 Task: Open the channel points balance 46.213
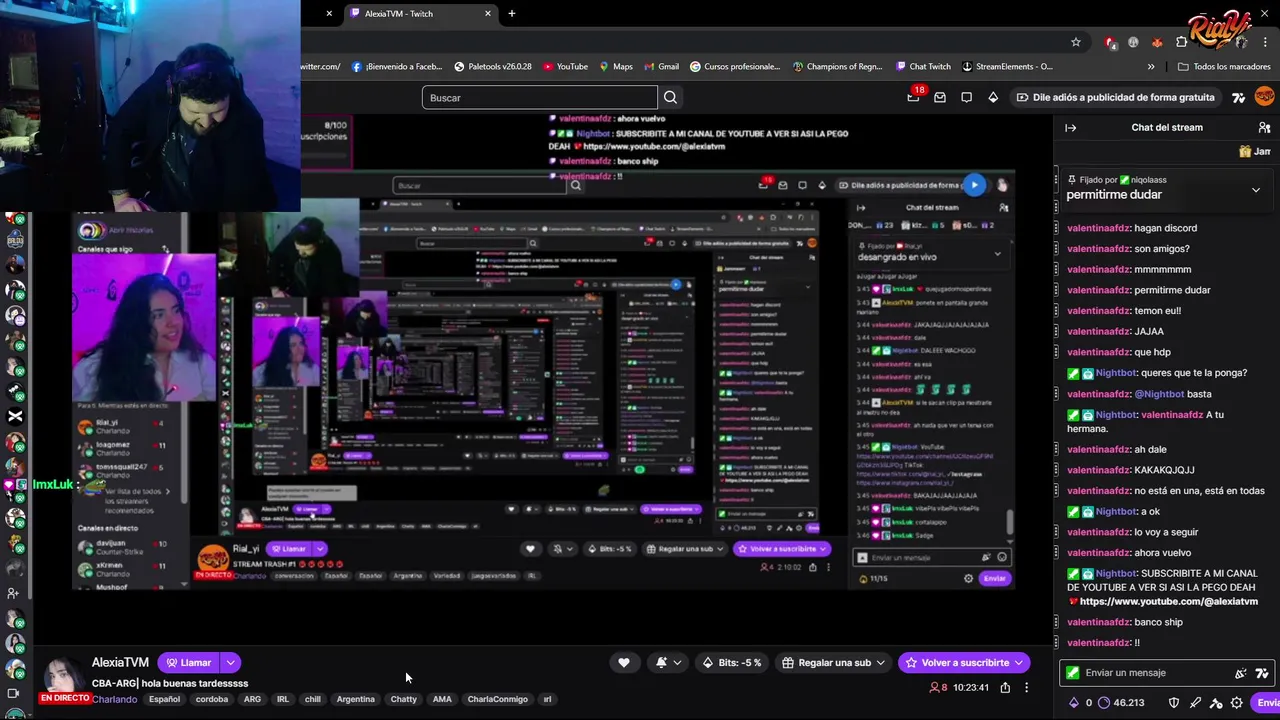coord(1121,703)
